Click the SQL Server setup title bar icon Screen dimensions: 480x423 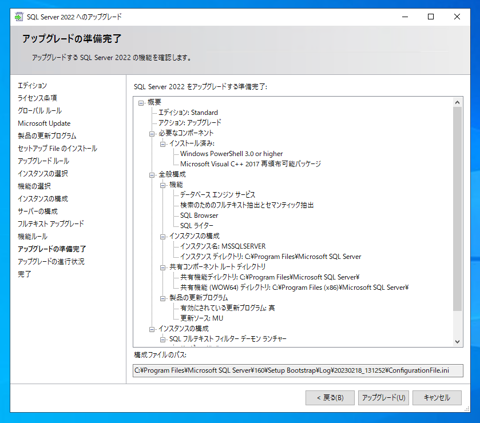click(19, 17)
